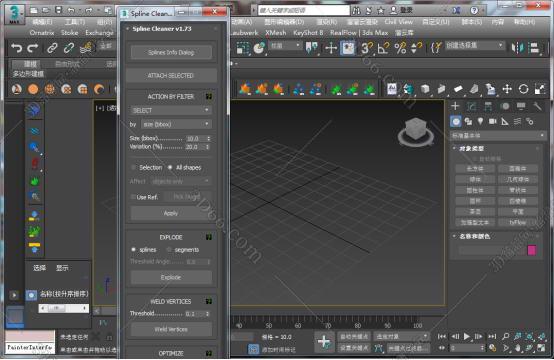The height and width of the screenshot is (360, 554).
Task: Enable the Use Ref. checkbox
Action: (133, 197)
